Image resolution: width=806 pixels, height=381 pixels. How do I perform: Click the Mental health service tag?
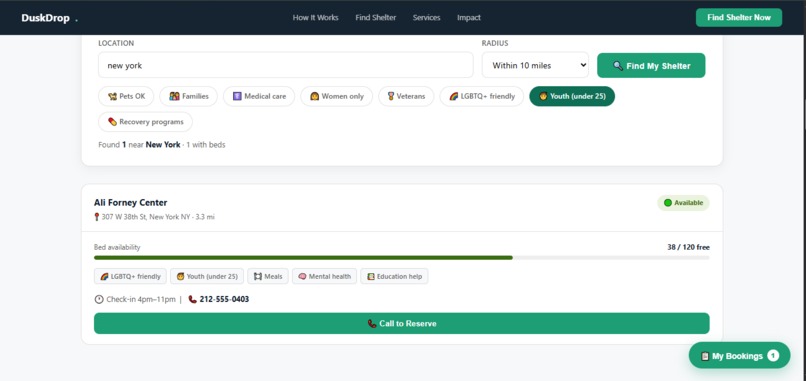pyautogui.click(x=324, y=276)
